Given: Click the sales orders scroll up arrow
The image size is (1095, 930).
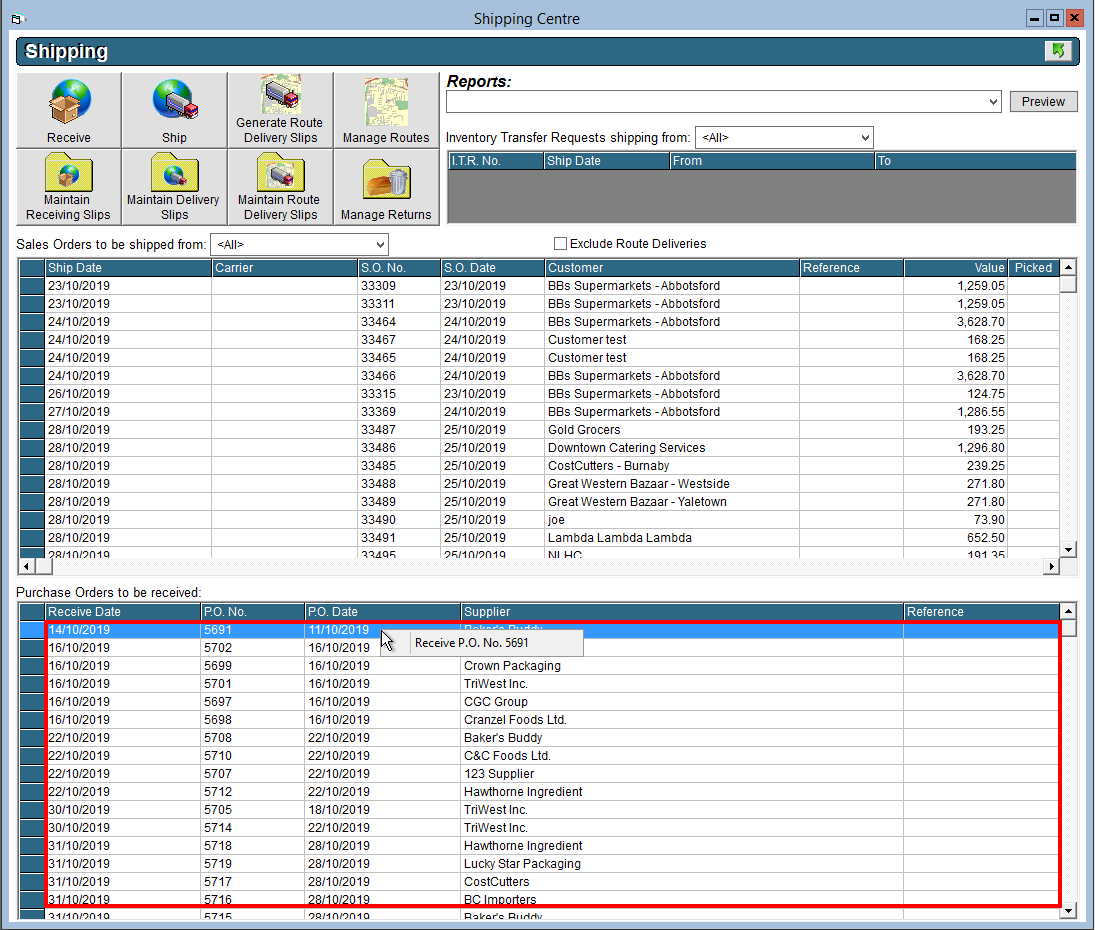Looking at the screenshot, I should pyautogui.click(x=1068, y=267).
